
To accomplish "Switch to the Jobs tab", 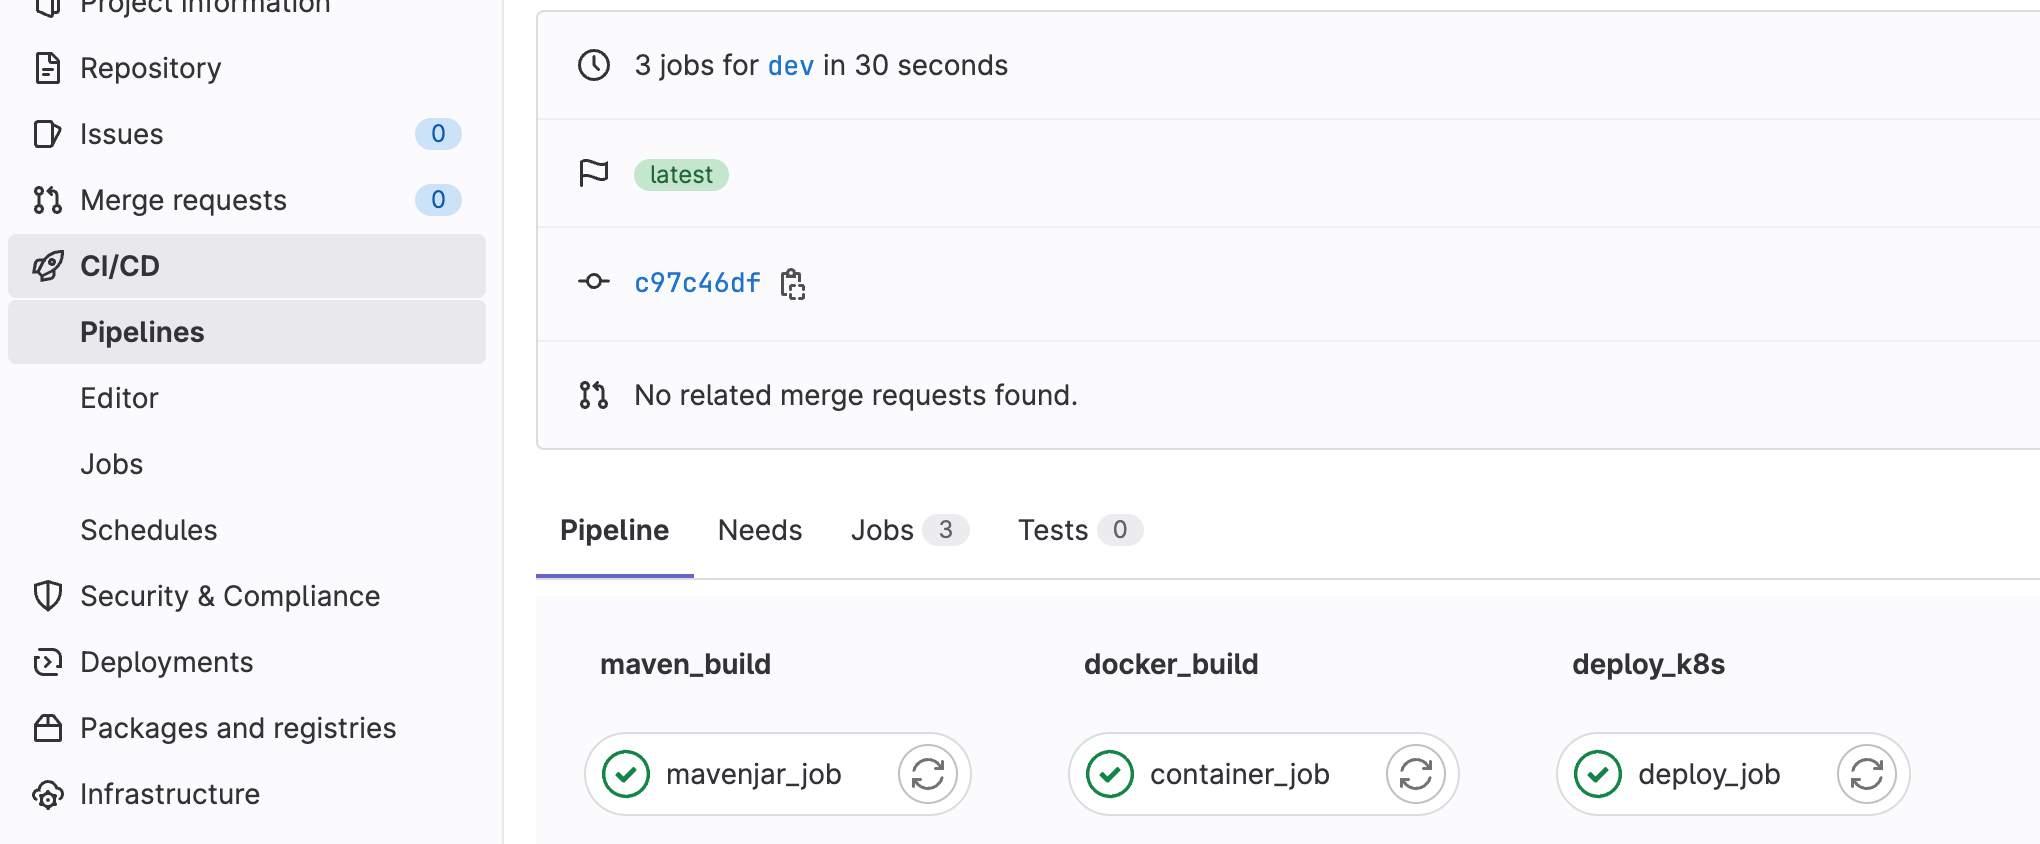I will 882,530.
